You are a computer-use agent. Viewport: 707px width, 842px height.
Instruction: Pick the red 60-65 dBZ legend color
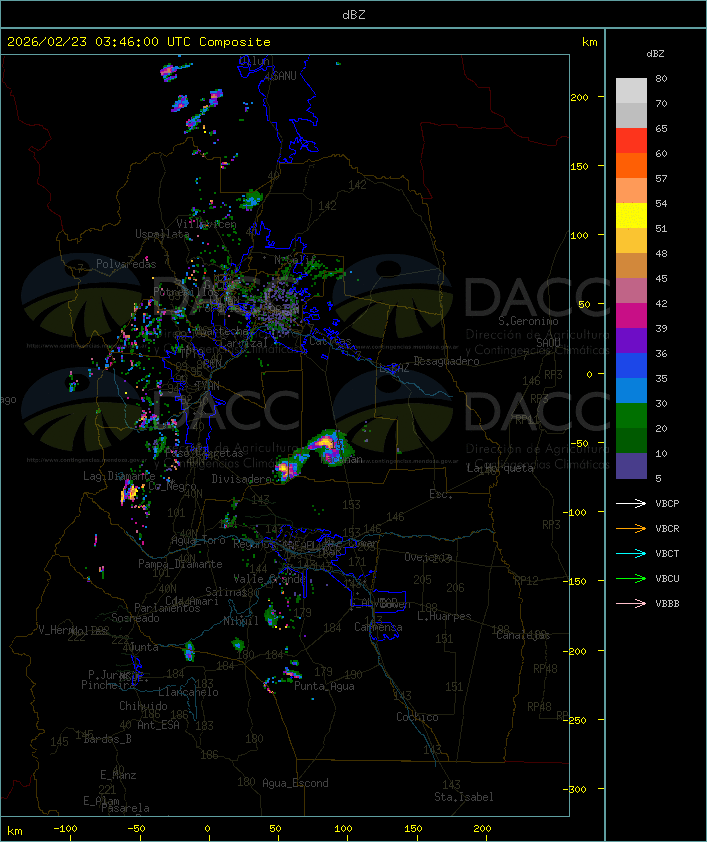pyautogui.click(x=631, y=141)
